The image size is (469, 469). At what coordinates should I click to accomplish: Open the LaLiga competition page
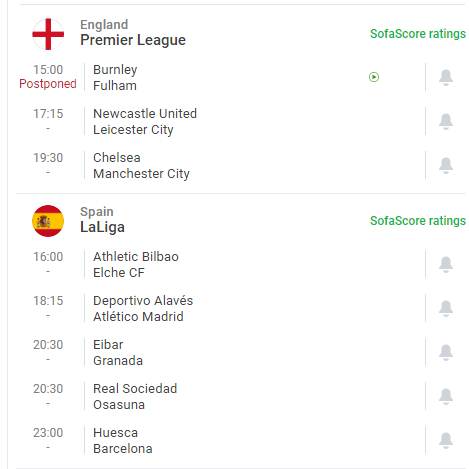click(x=102, y=227)
